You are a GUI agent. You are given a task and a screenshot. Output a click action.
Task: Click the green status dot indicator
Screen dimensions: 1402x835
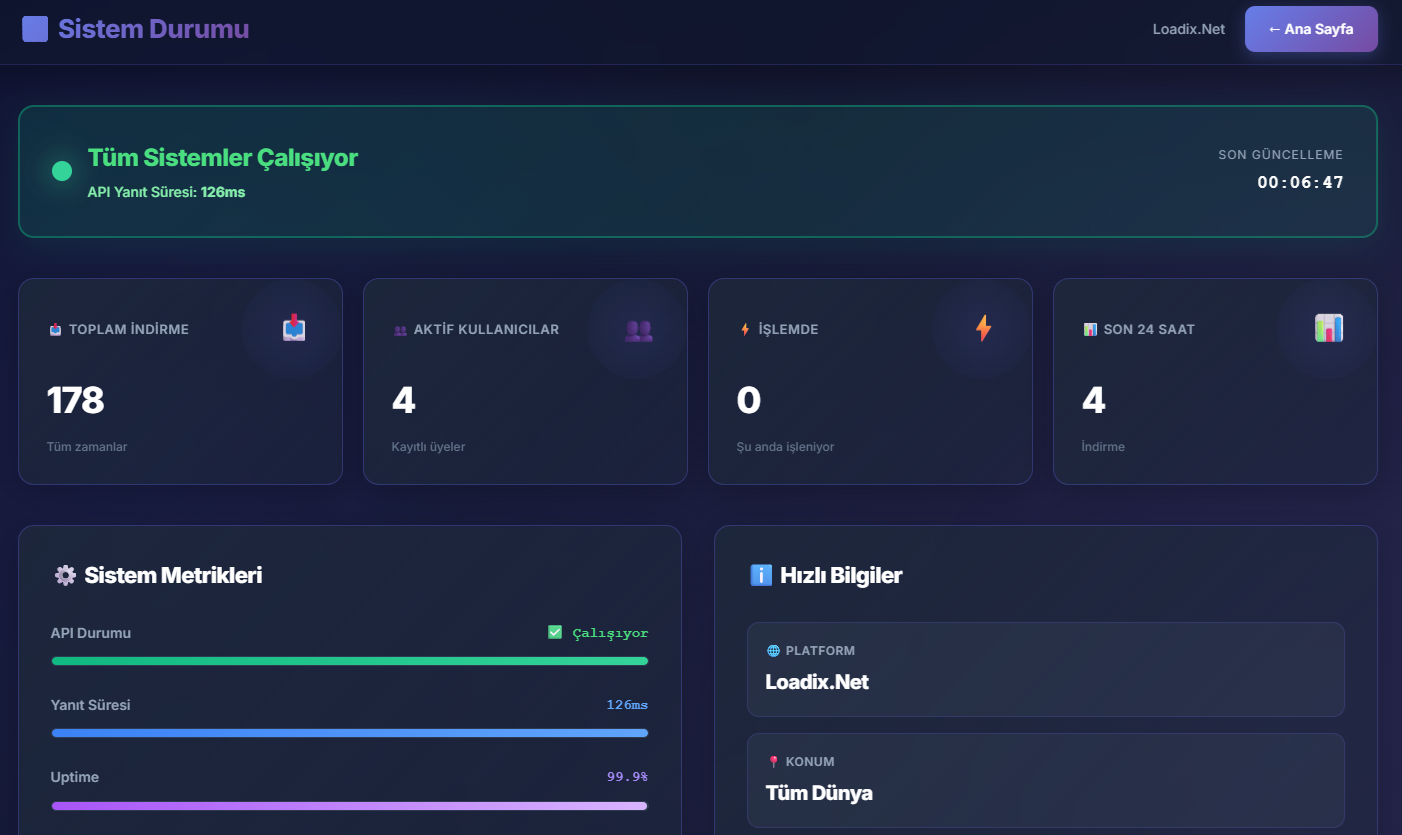click(62, 171)
